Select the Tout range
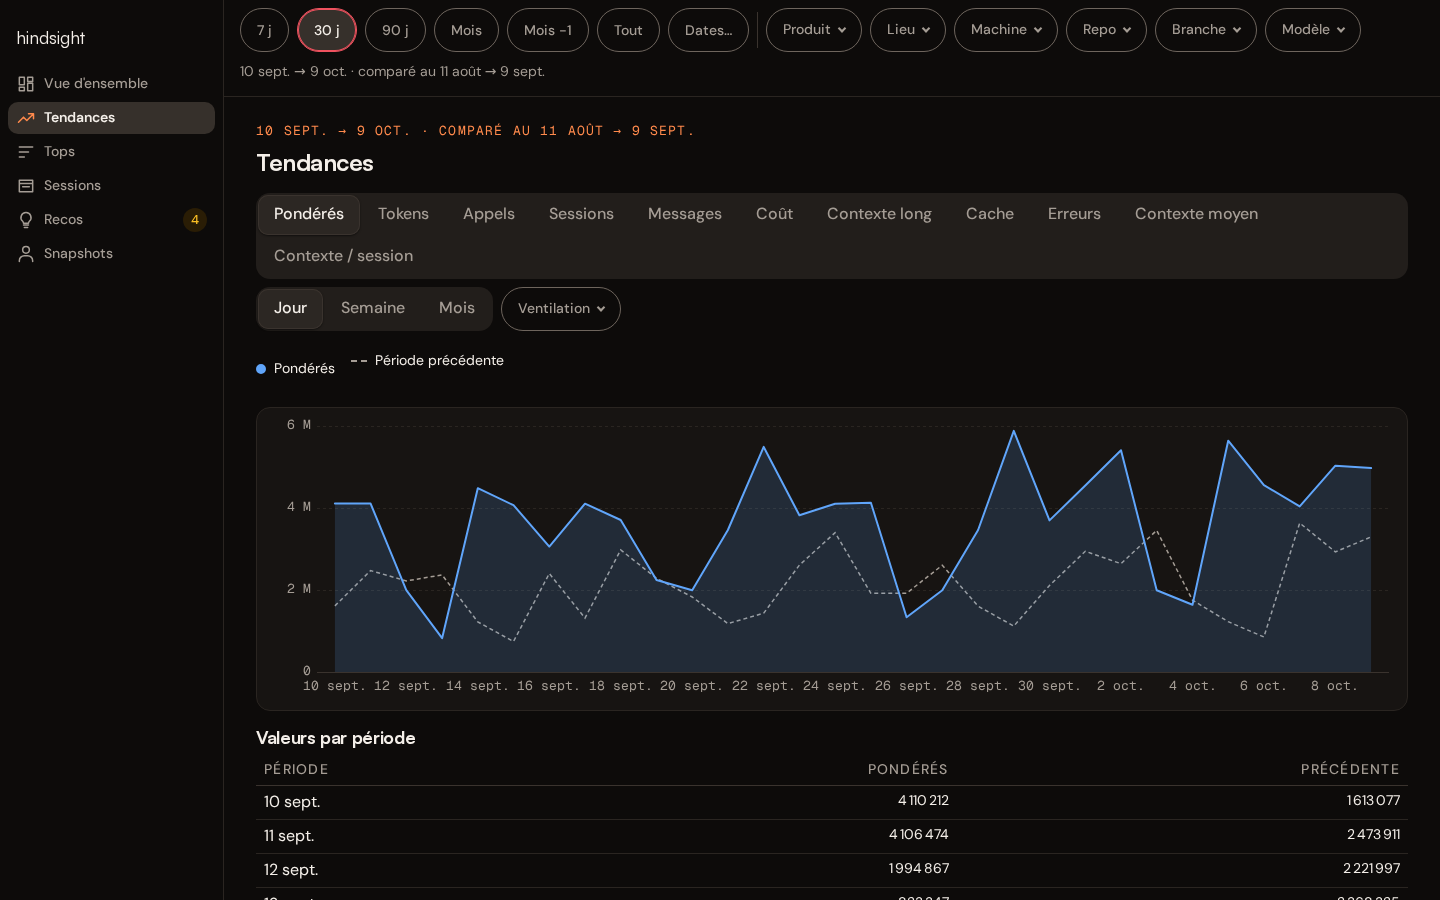1440x900 pixels. coord(628,30)
